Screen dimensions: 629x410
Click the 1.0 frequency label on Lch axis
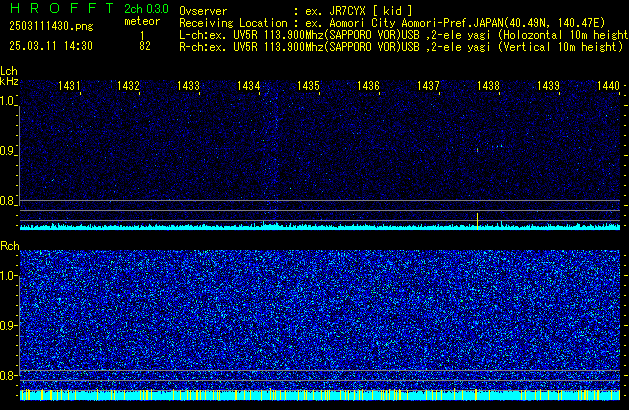(x=7, y=101)
